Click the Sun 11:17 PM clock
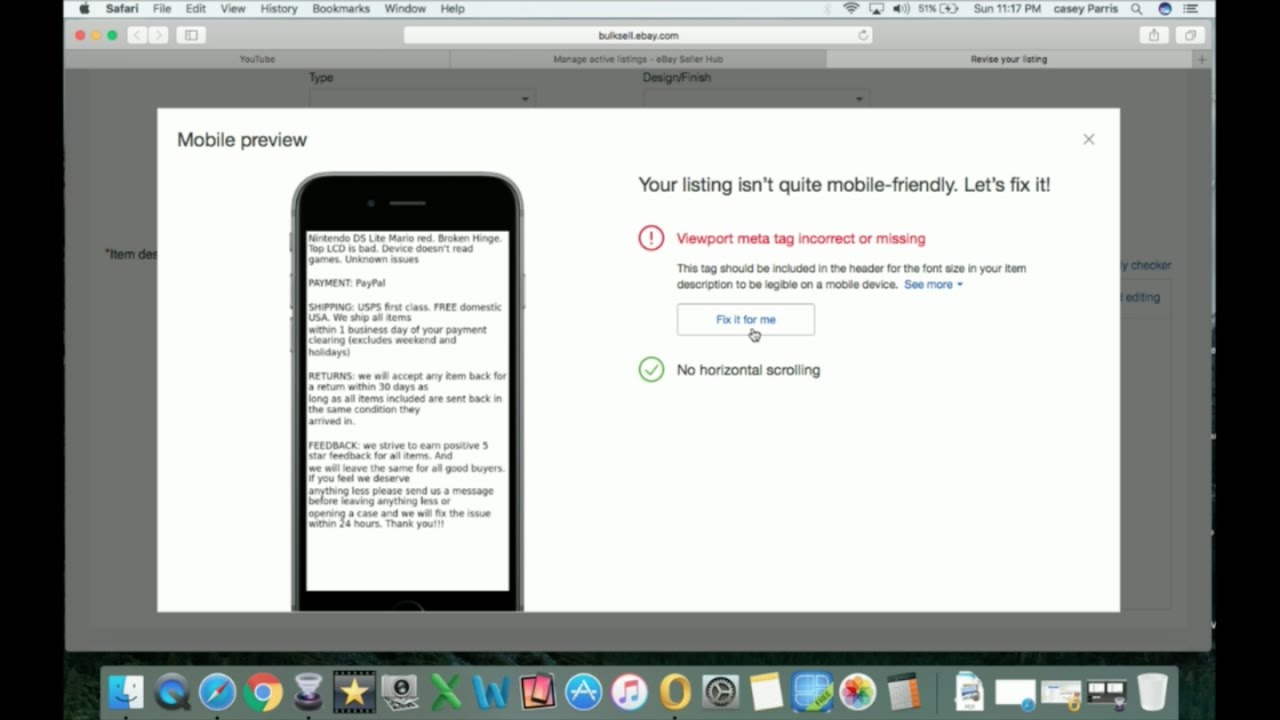This screenshot has width=1280, height=720. click(1008, 9)
